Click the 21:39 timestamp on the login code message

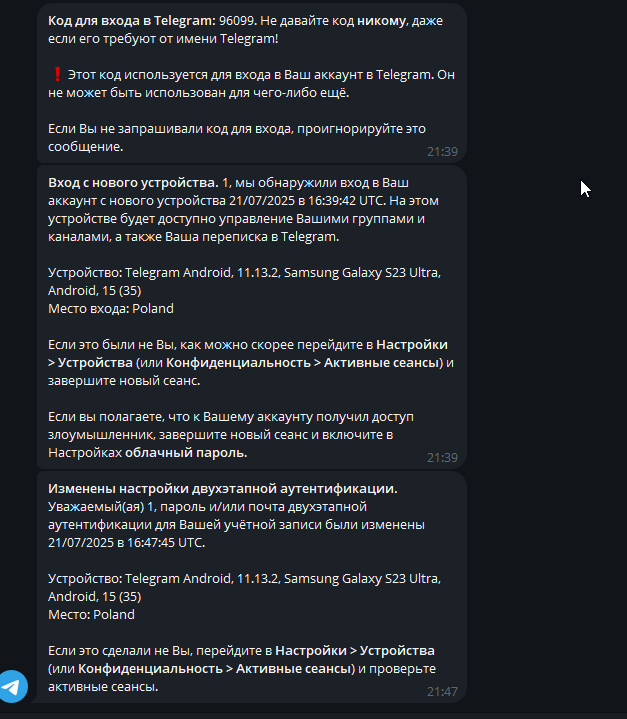442,151
